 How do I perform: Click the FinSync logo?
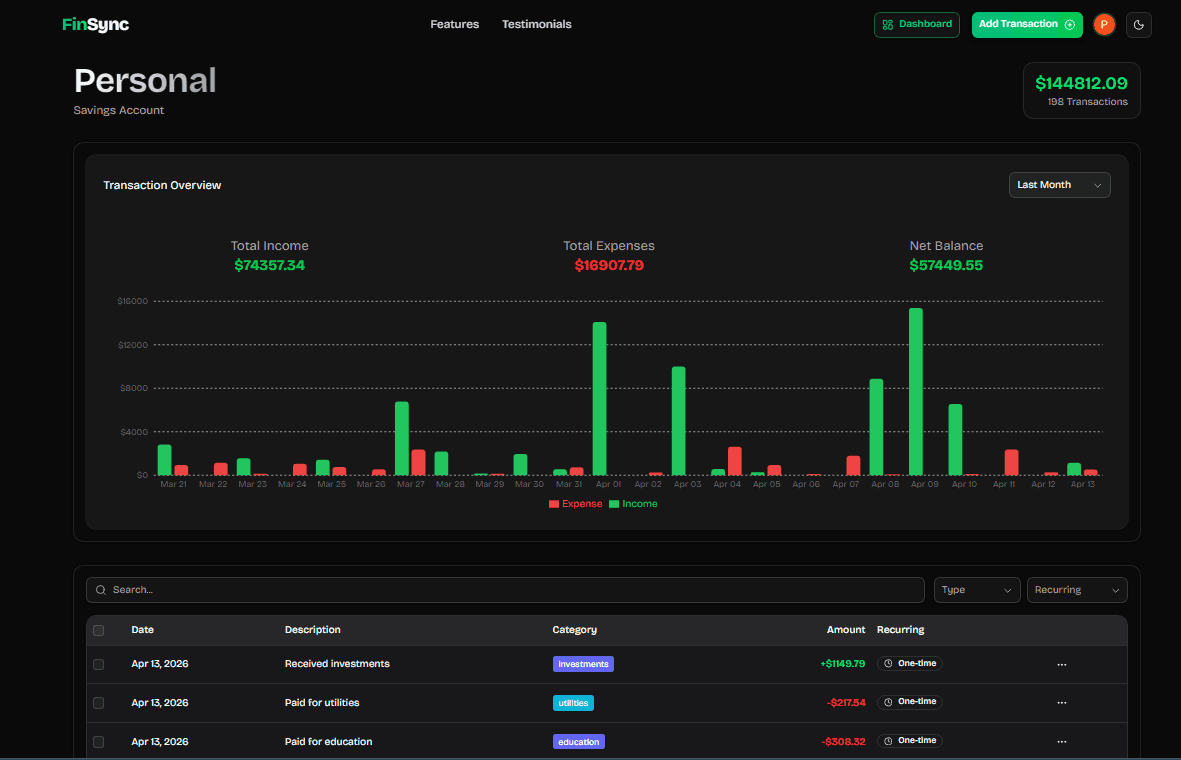[x=95, y=24]
